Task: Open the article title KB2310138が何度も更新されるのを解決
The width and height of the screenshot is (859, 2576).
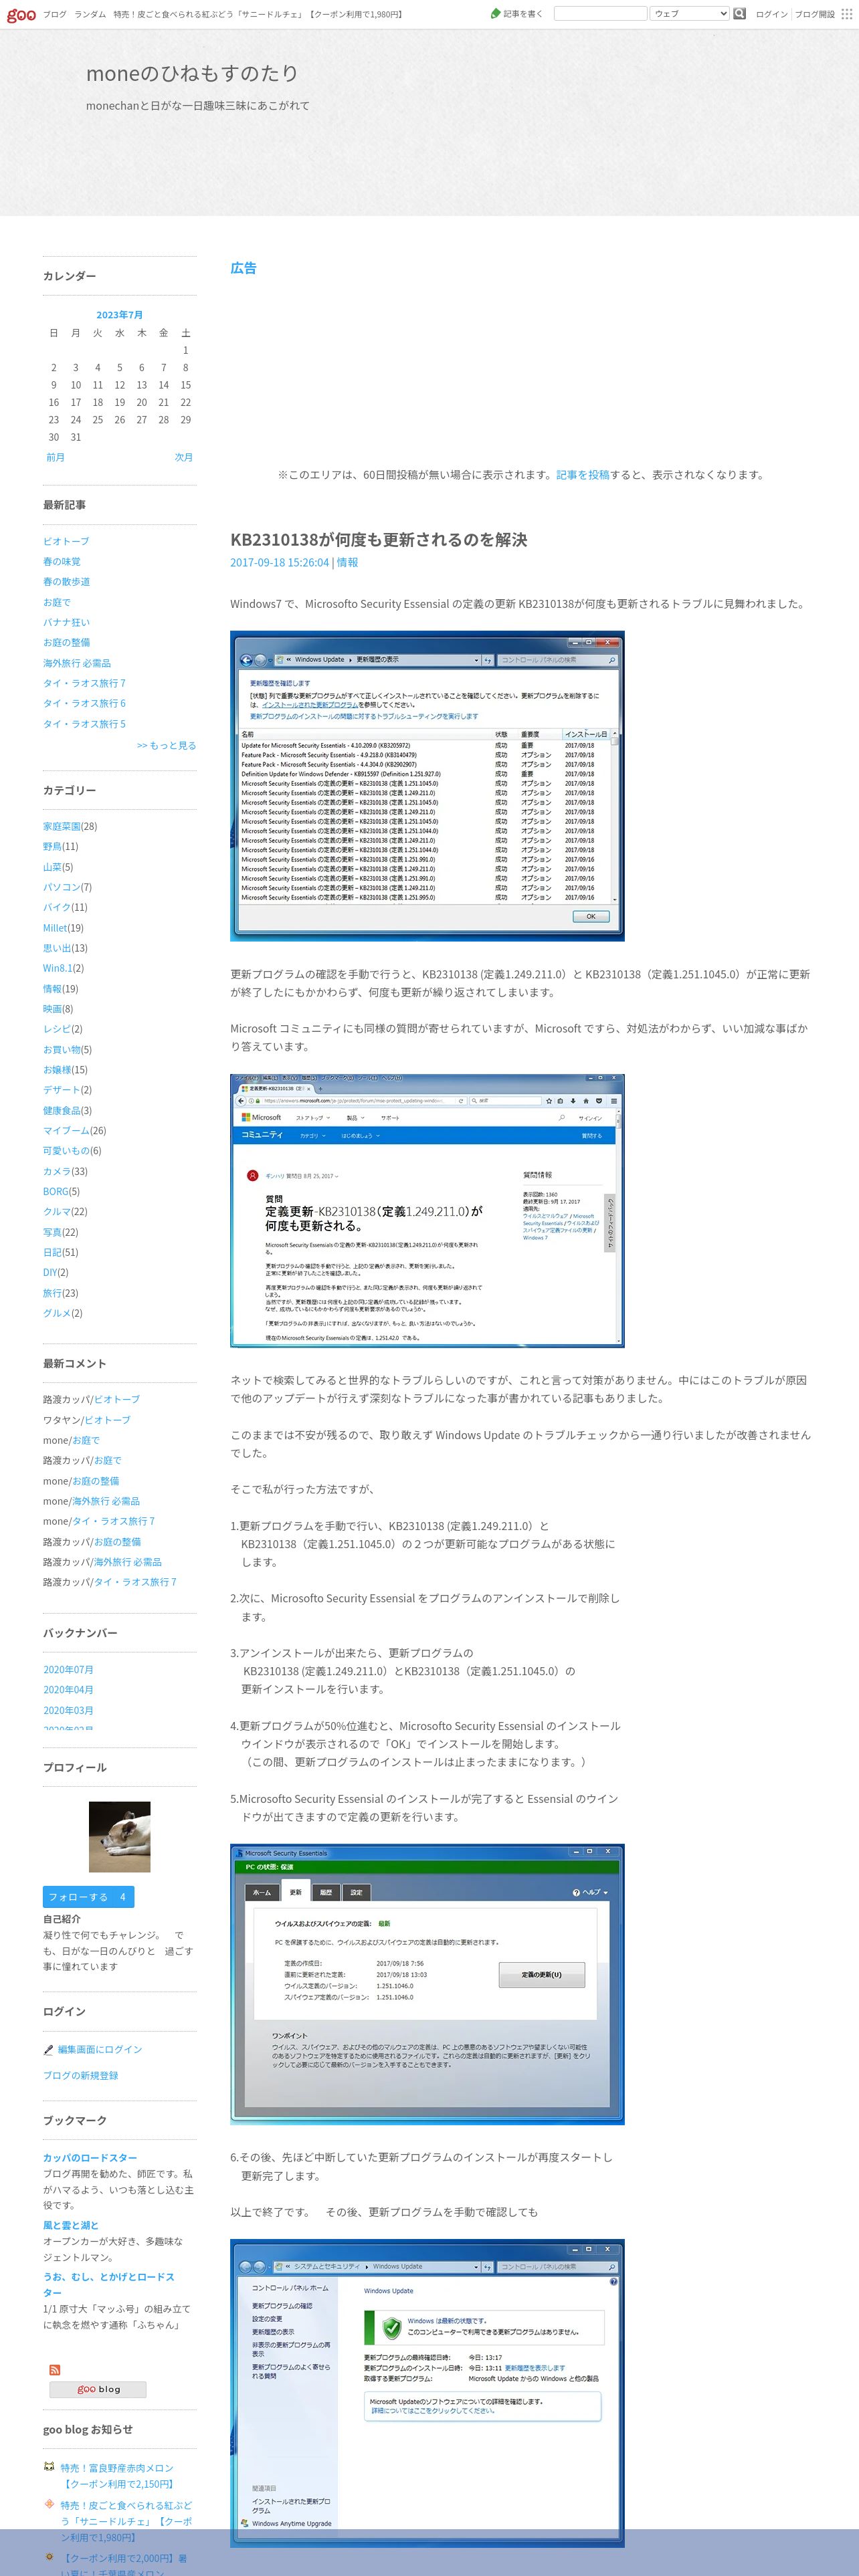Action: 379,539
